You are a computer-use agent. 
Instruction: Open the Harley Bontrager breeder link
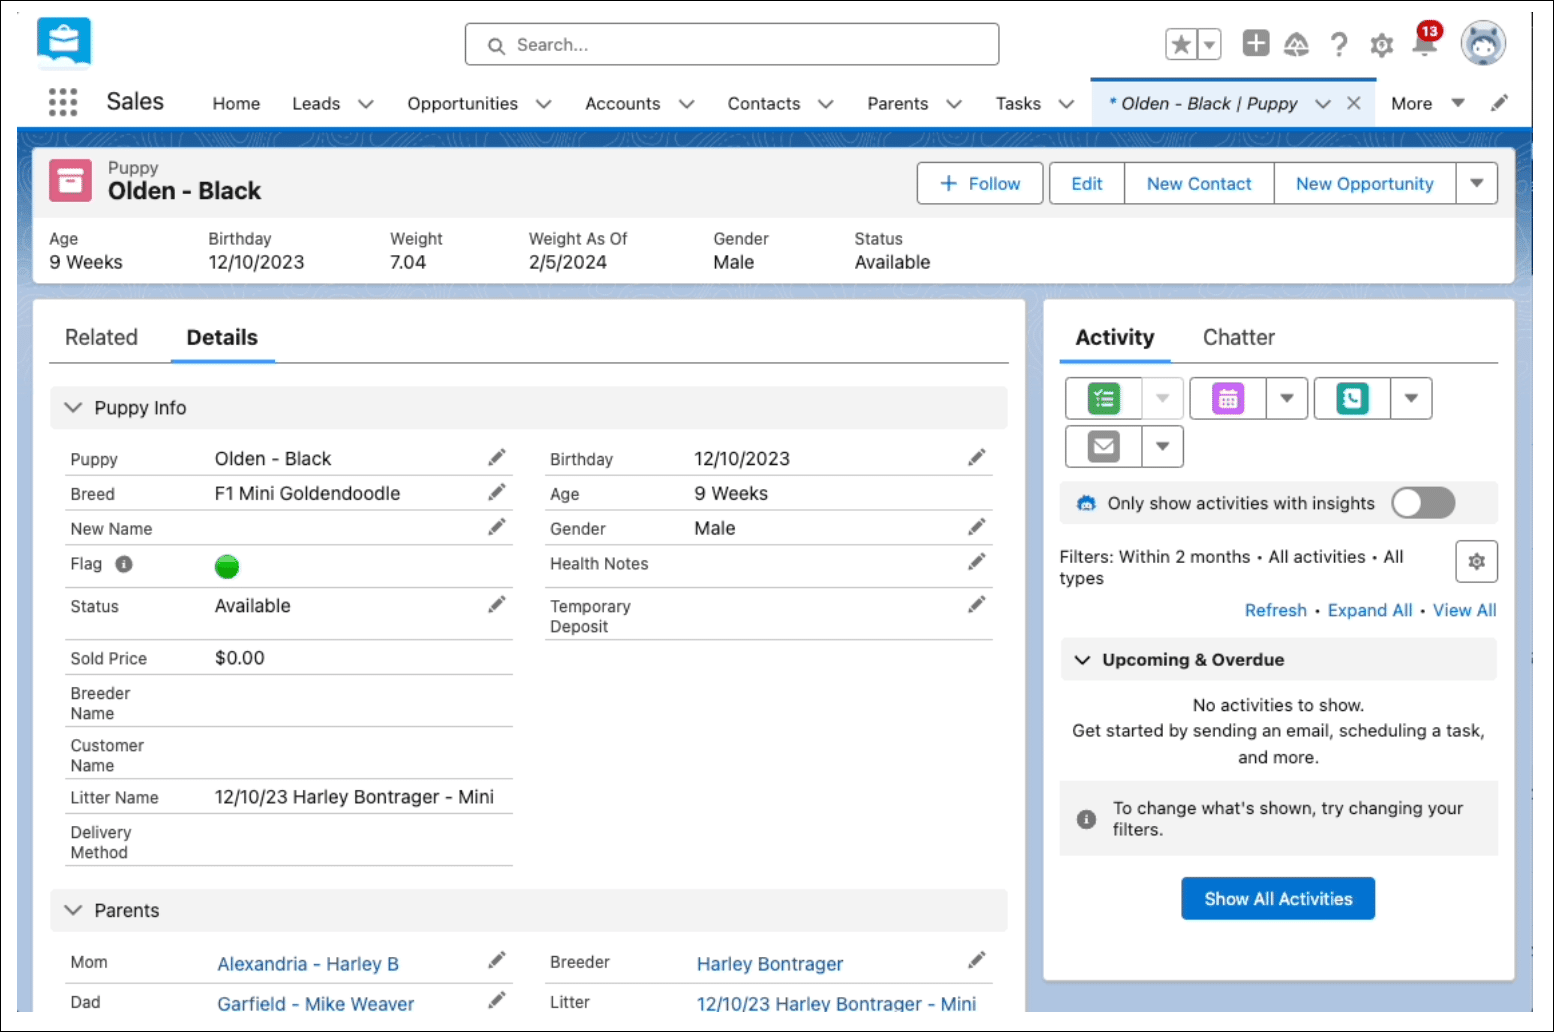point(770,964)
